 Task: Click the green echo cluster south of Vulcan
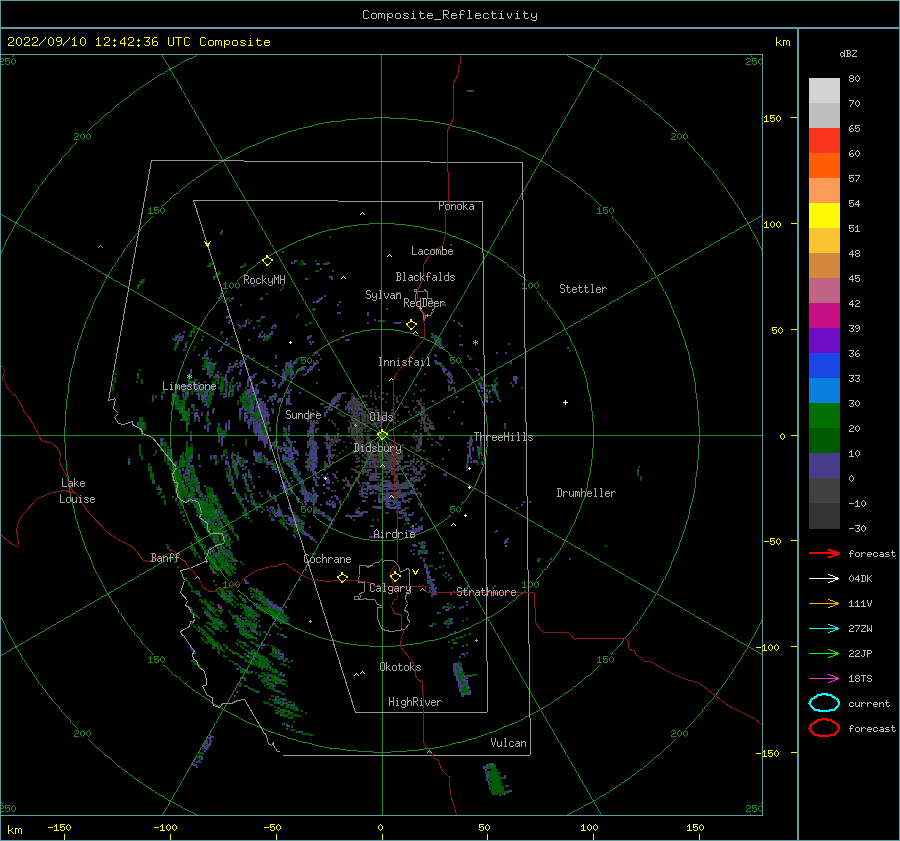click(x=497, y=779)
